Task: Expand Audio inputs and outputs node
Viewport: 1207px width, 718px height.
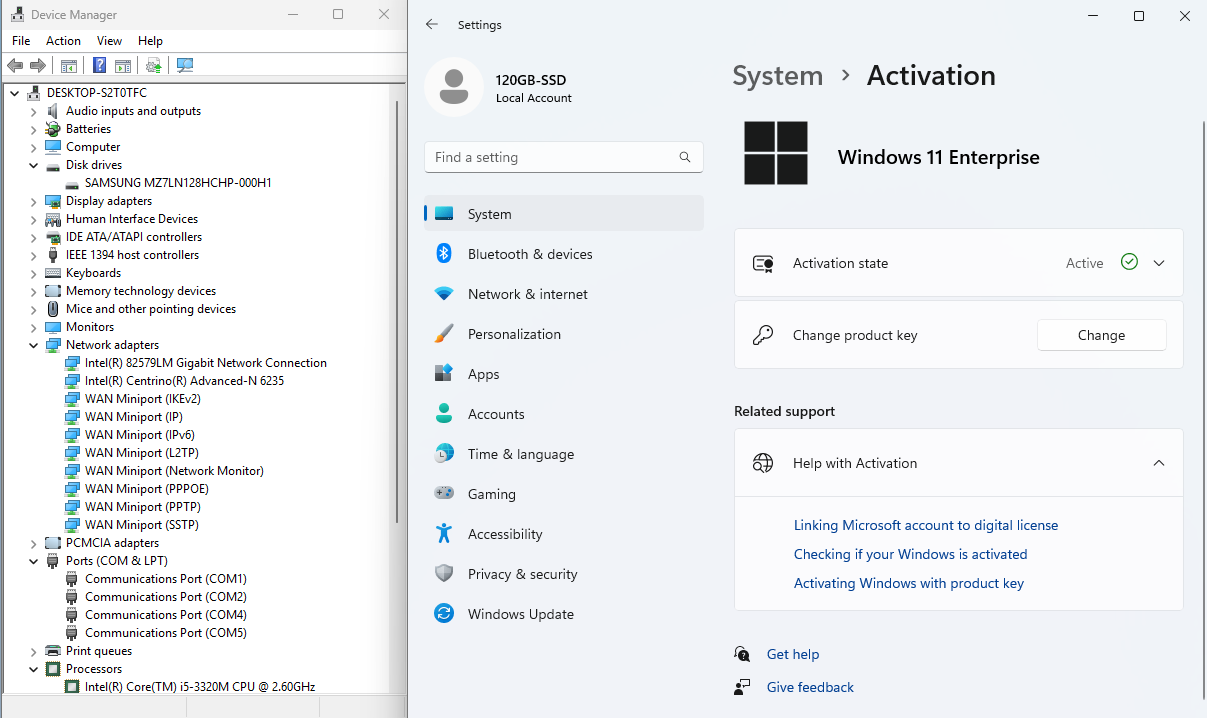Action: (33, 111)
